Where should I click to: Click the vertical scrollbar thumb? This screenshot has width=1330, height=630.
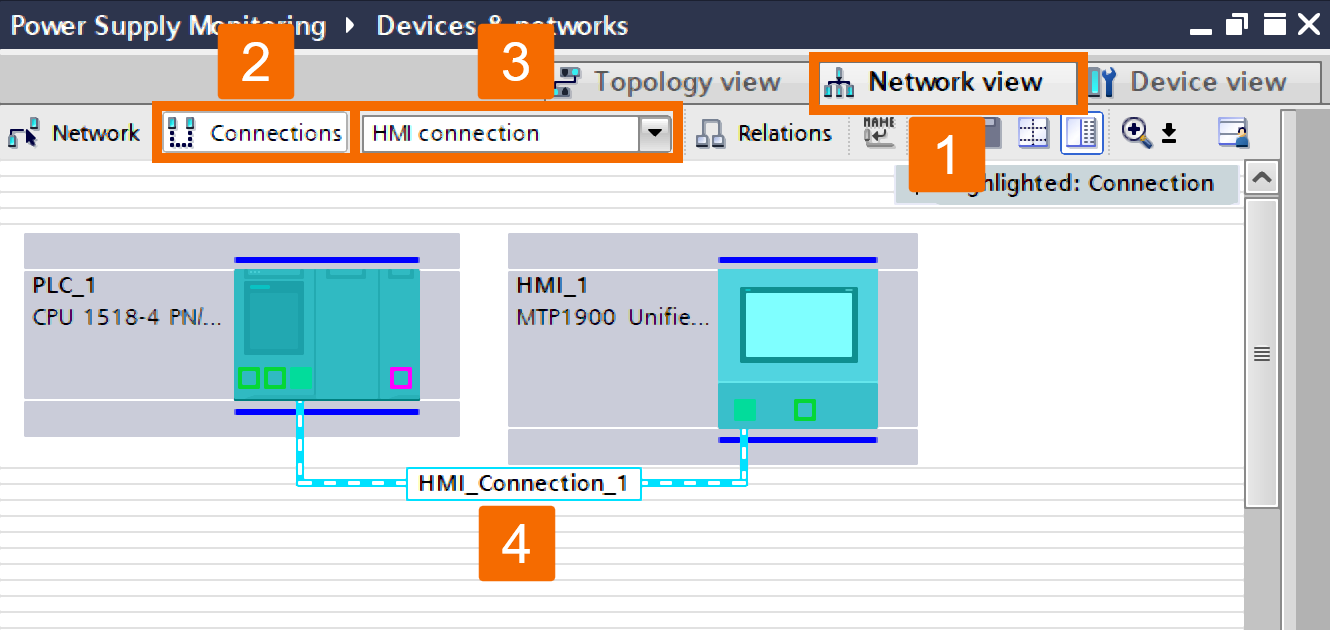coord(1262,353)
